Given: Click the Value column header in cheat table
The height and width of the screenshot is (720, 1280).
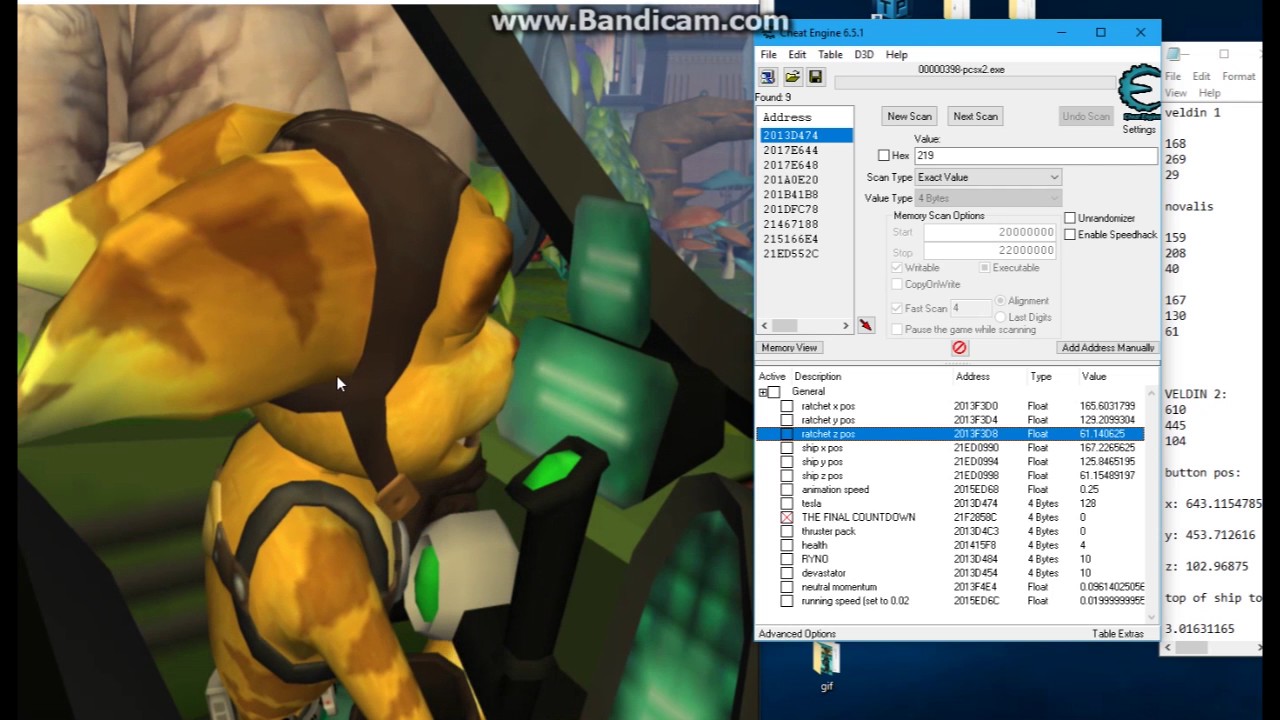Looking at the screenshot, I should [1094, 377].
